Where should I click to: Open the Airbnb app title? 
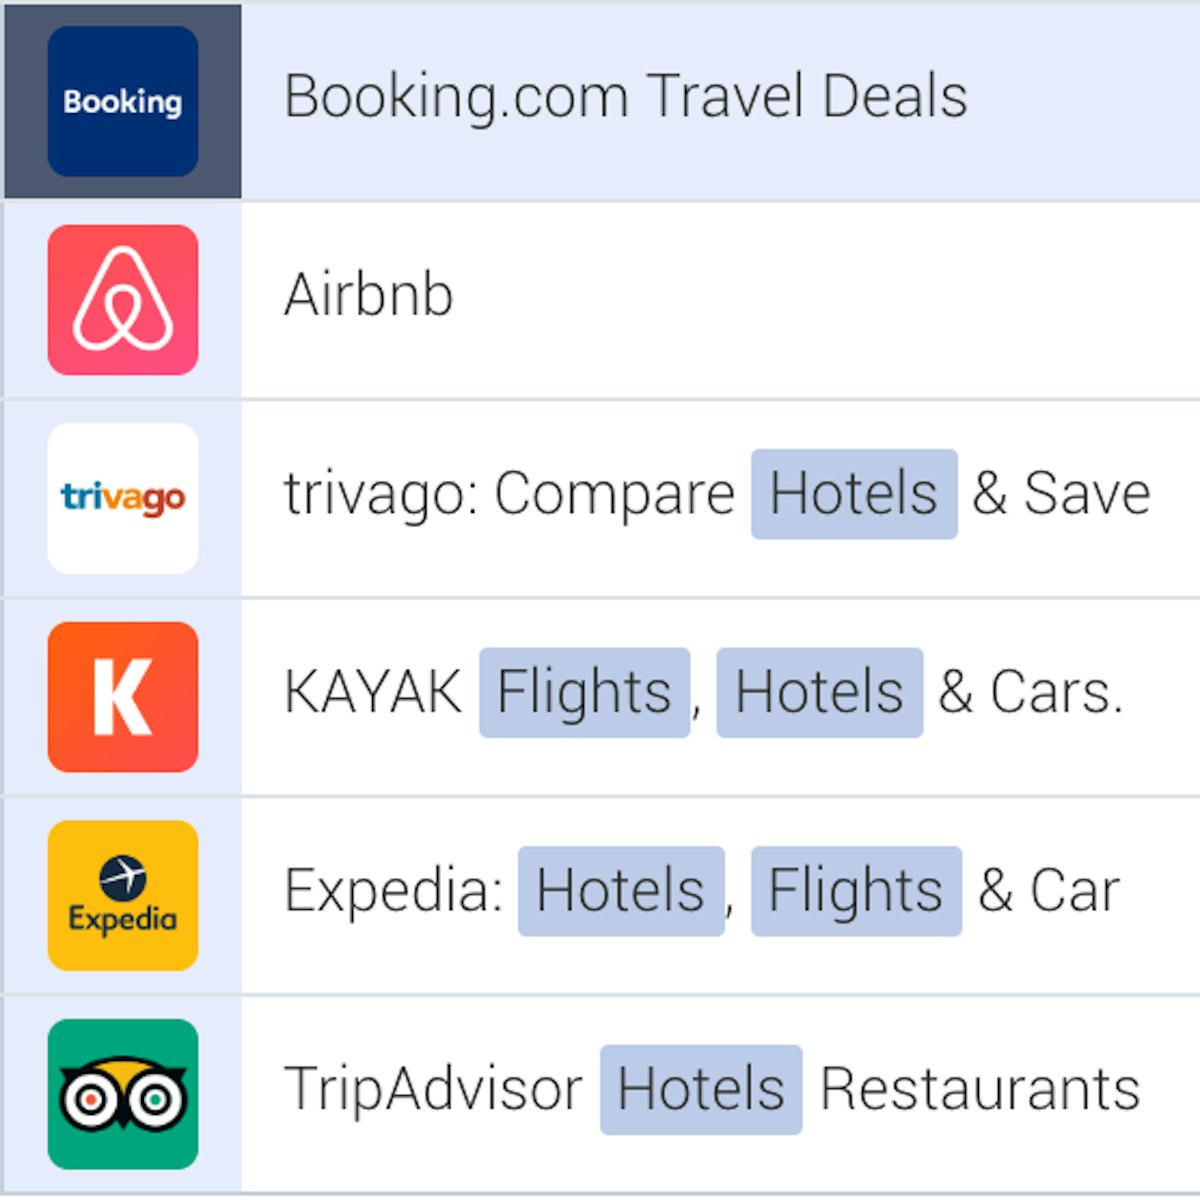coord(368,295)
